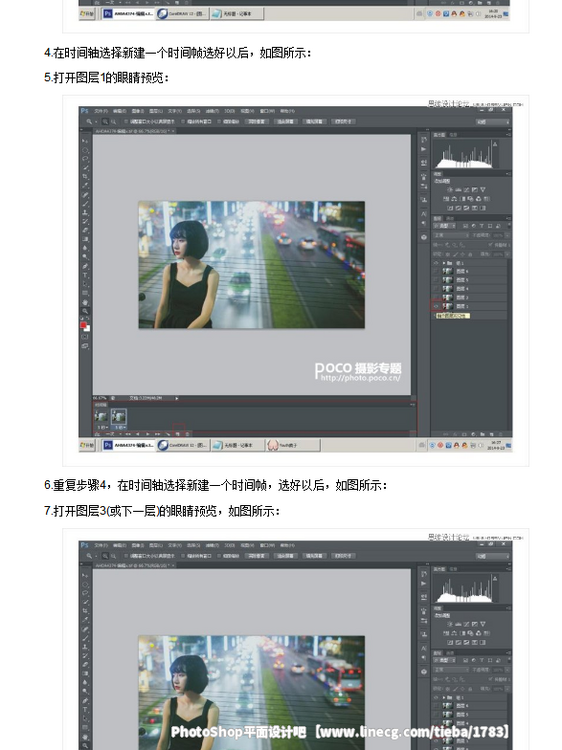Check 缩放所有窗口 in step-5 options bar
562x750 pixels.
(x=183, y=122)
